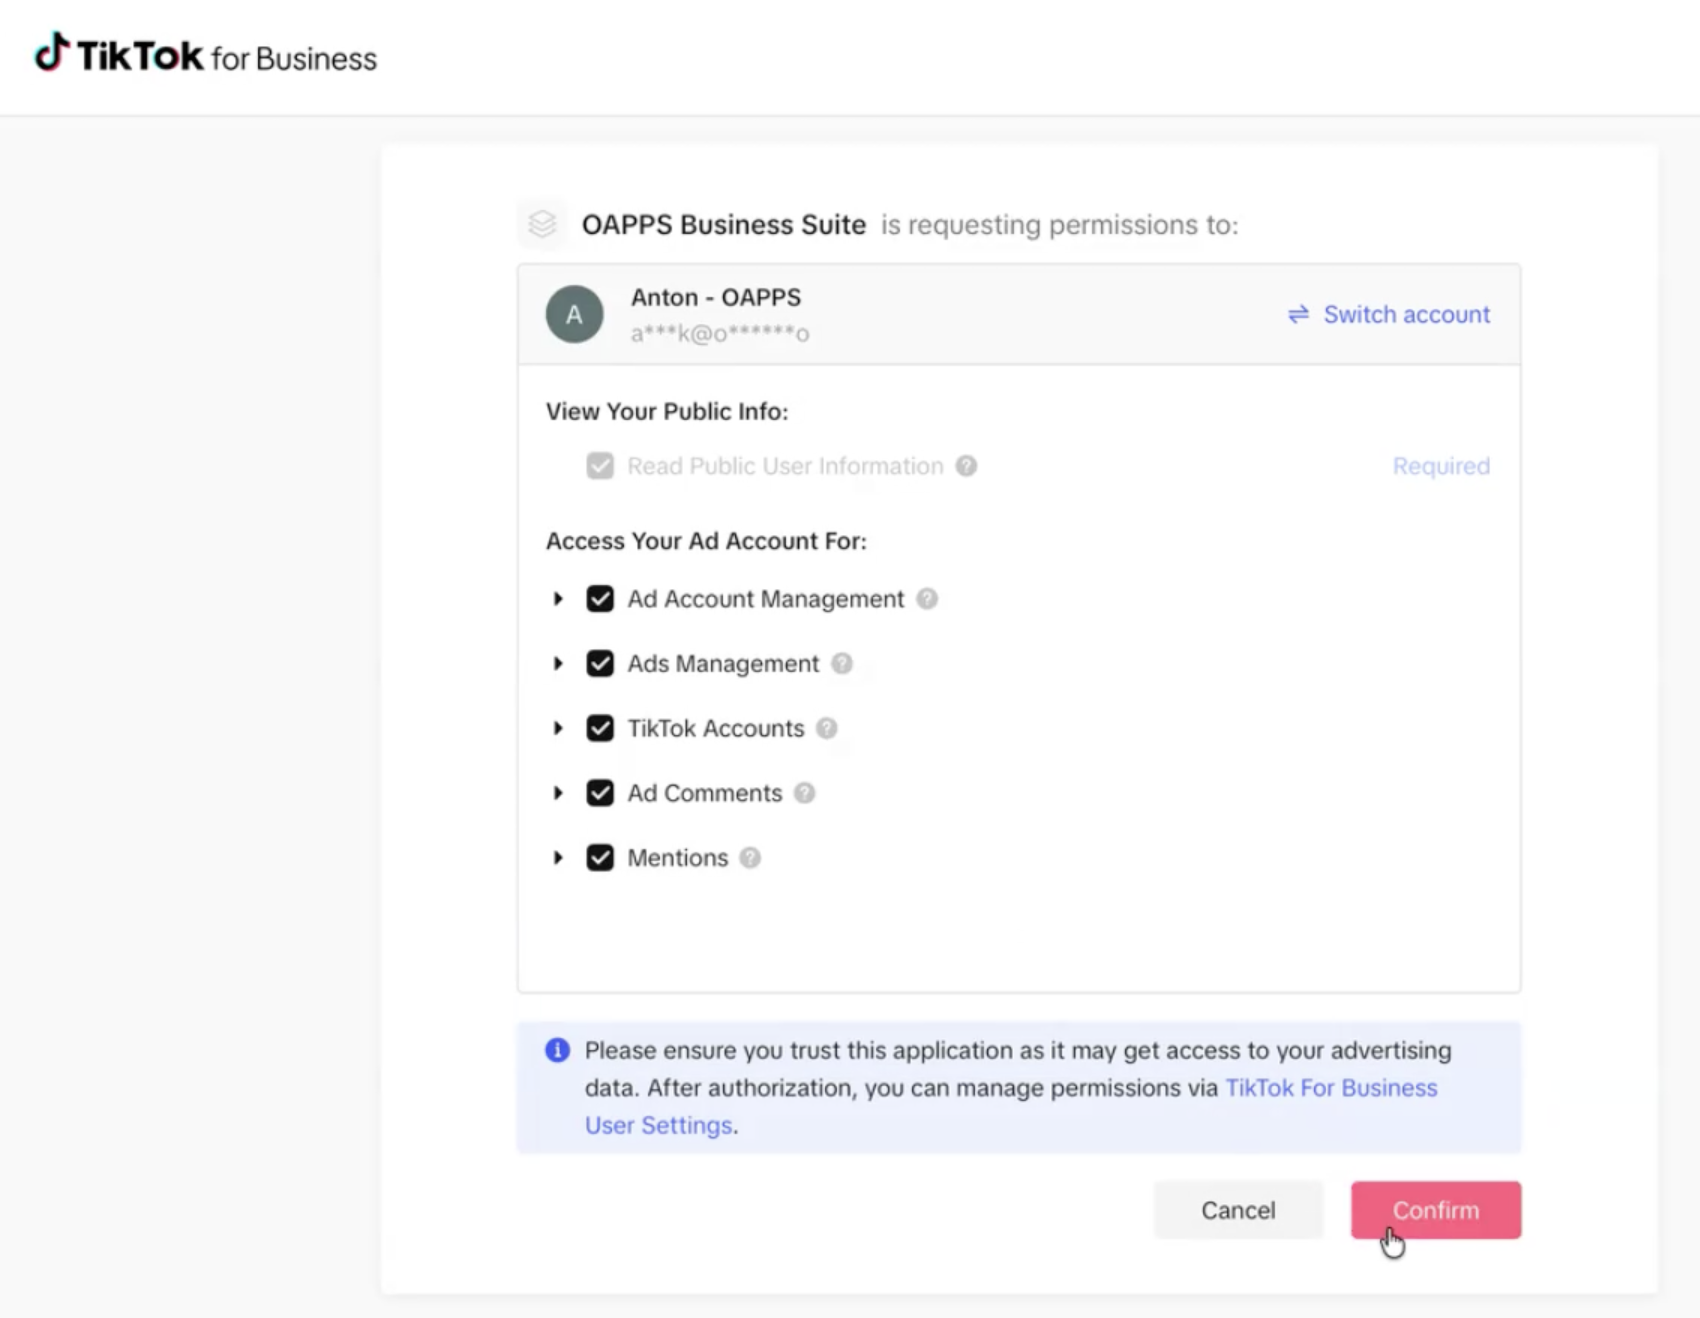This screenshot has height=1318, width=1700.
Task: Open help icon next to Ad Comments
Action: pos(804,793)
